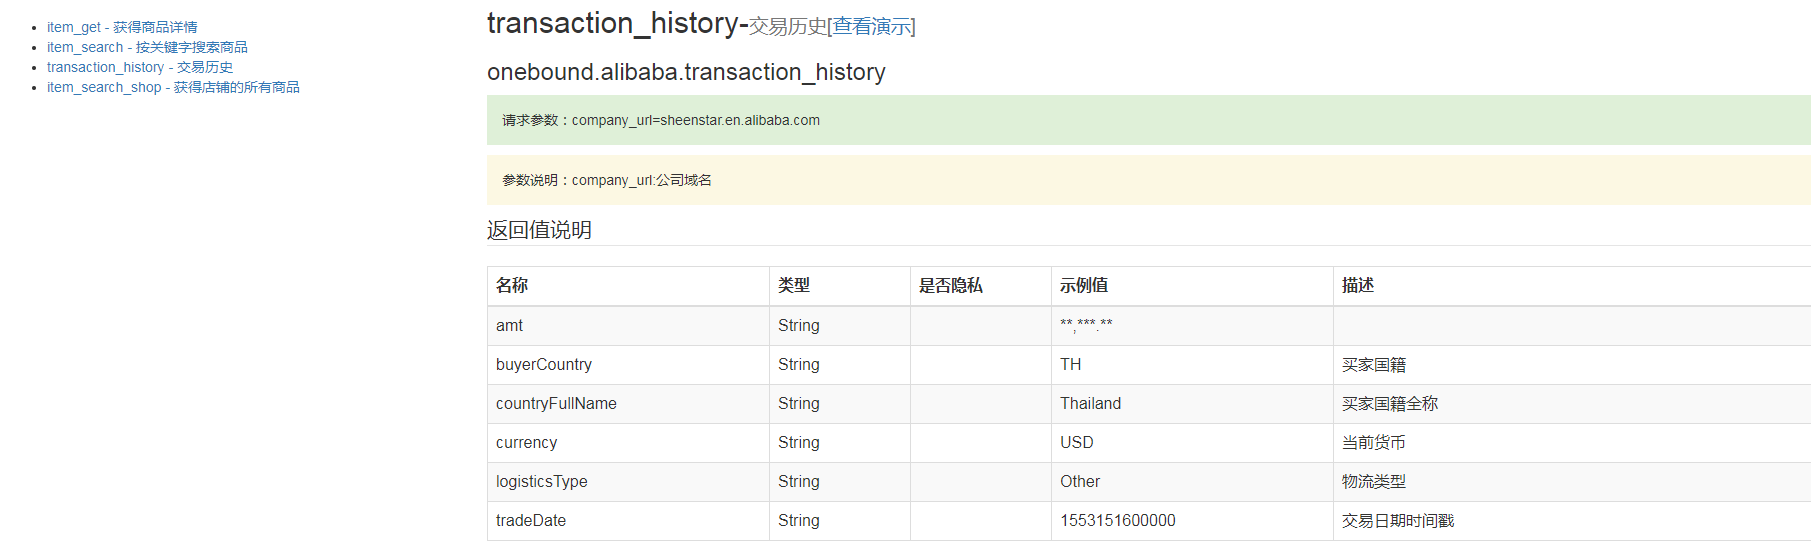Click the 返回值说明 heading
The image size is (1811, 559).
(539, 230)
